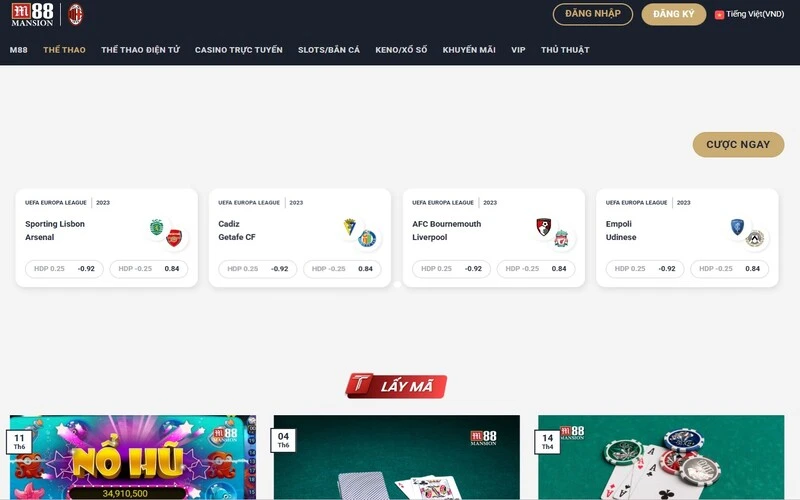Click the Udinese team badge
The width and height of the screenshot is (800, 500).
755,238
